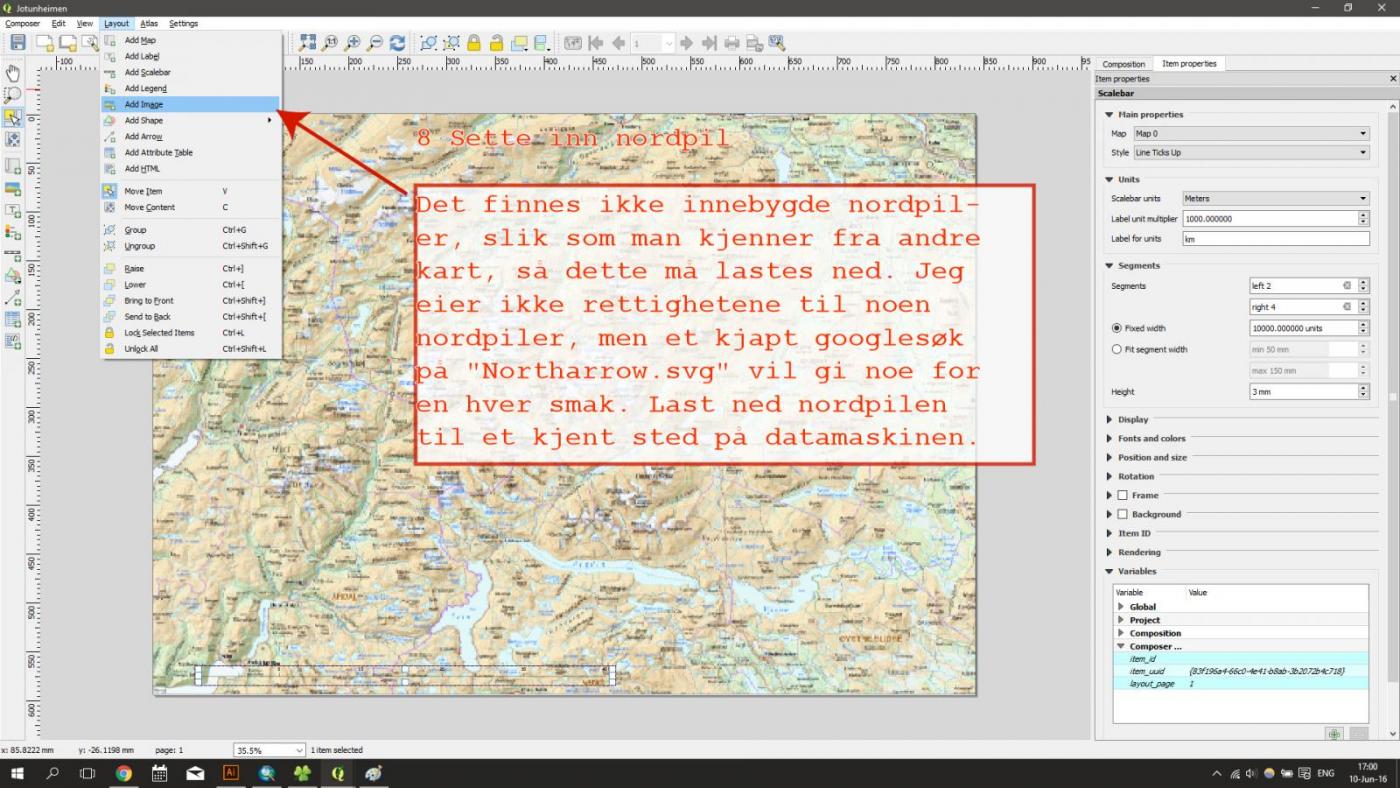Choose the Move Content tool

click(13, 140)
